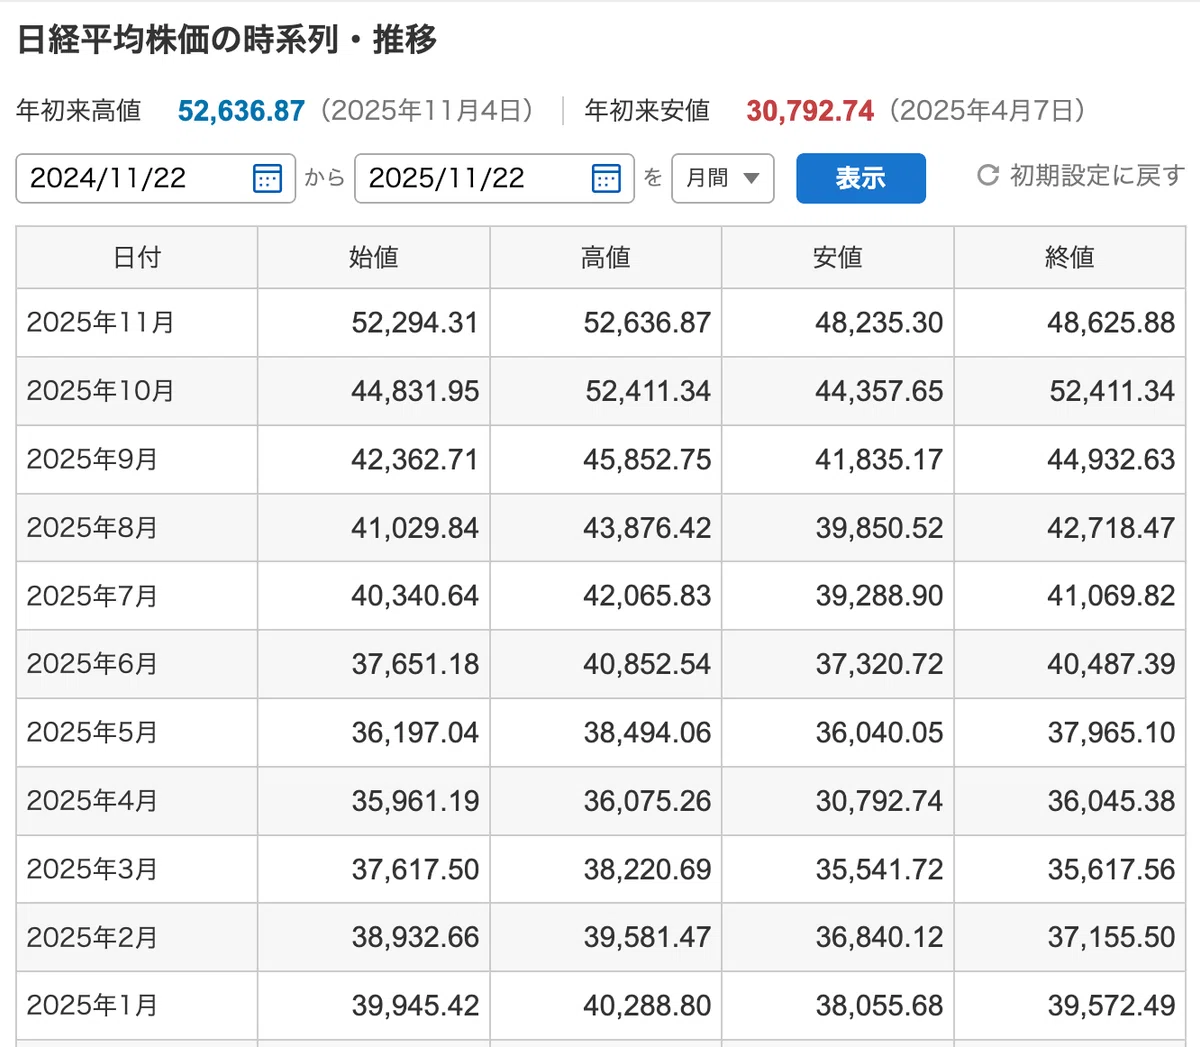Image resolution: width=1200 pixels, height=1047 pixels.
Task: Click June open value 37,651.18
Action: (415, 664)
